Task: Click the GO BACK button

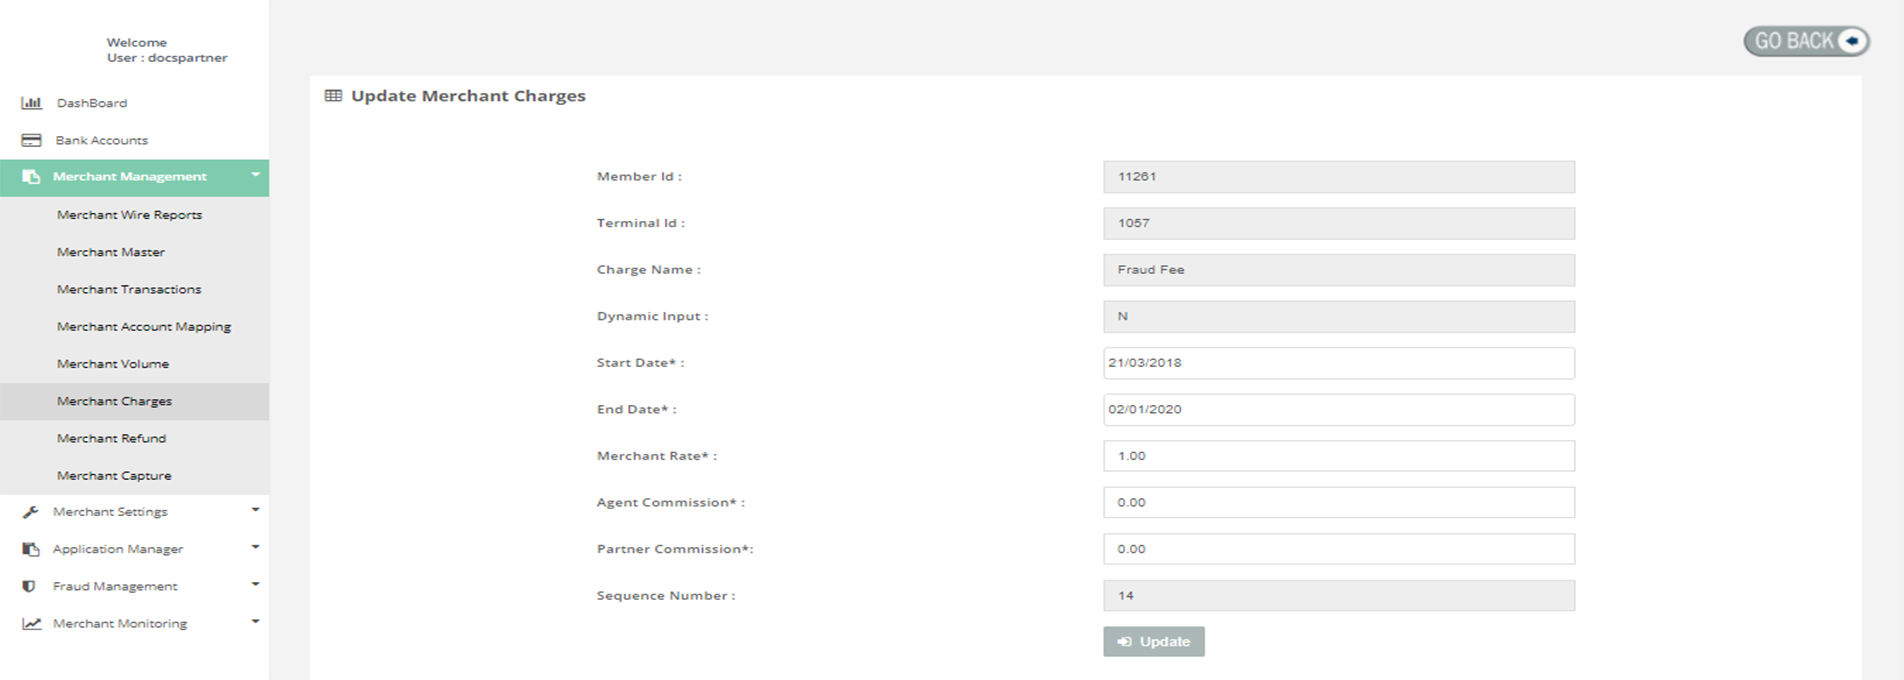Action: coord(1805,41)
